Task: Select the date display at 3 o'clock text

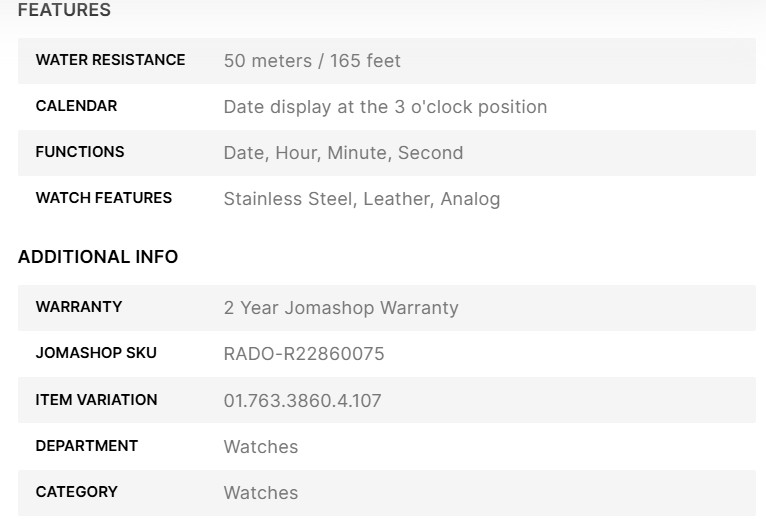Action: pyautogui.click(x=385, y=107)
